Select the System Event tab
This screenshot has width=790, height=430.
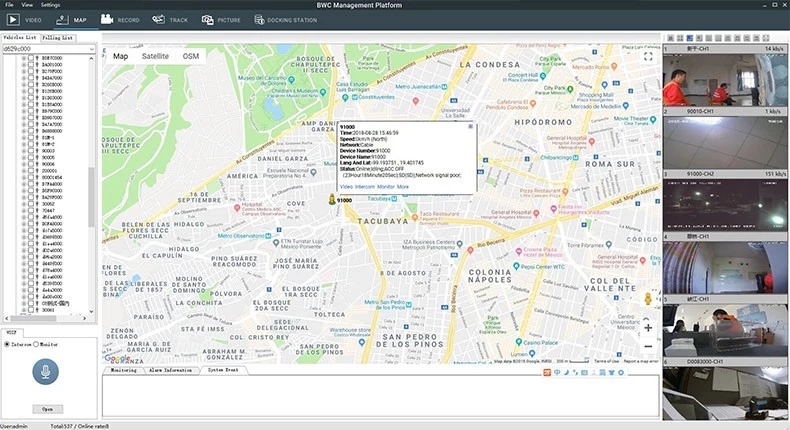click(223, 370)
